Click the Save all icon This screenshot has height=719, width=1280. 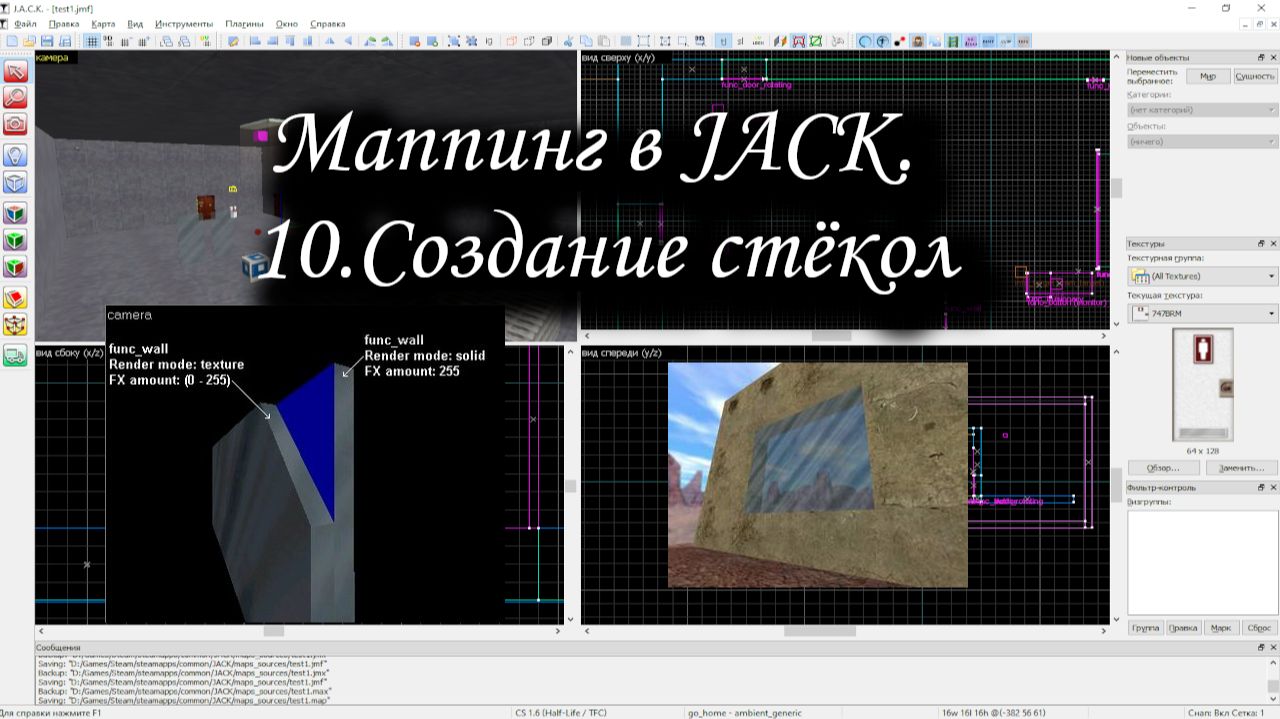65,41
